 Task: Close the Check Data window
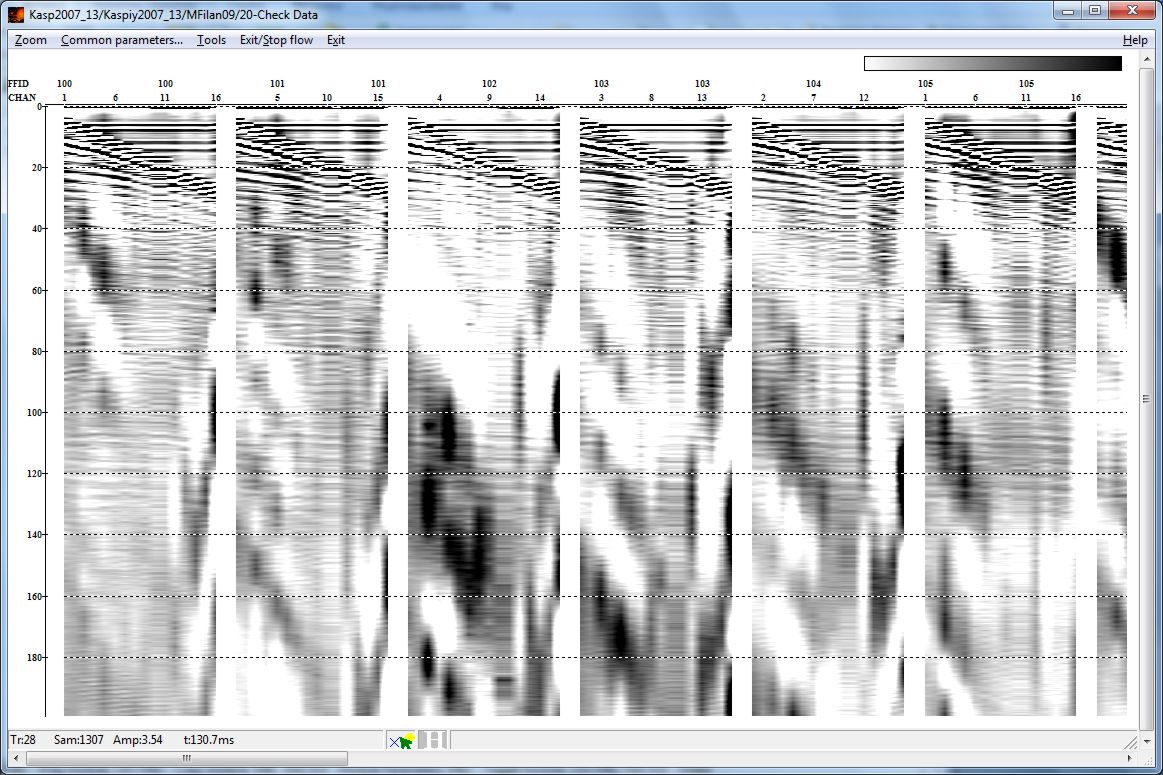pyautogui.click(x=1133, y=11)
